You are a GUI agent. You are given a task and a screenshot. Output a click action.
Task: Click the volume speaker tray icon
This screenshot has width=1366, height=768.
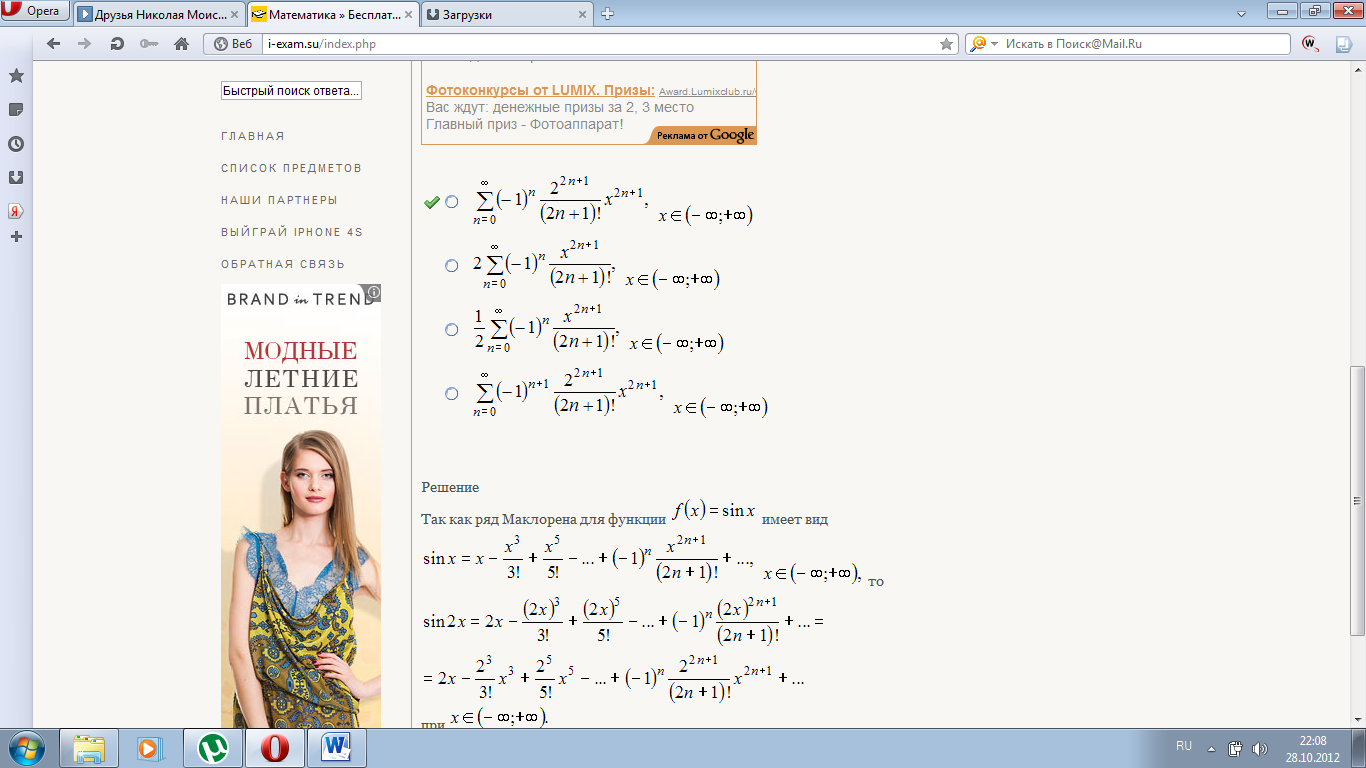(x=1260, y=748)
